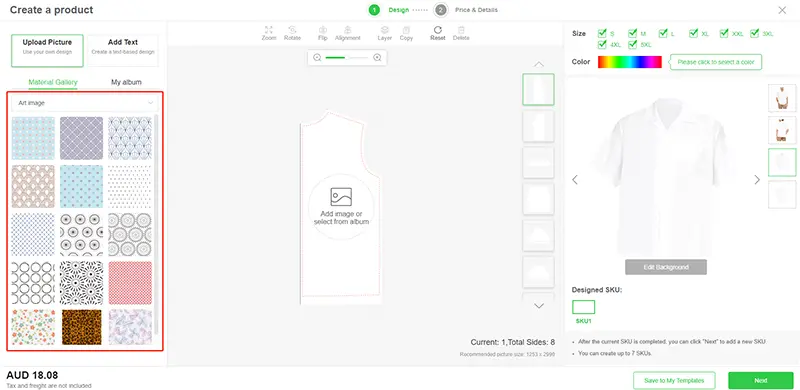
Task: Choose Upload Picture option
Action: click(x=47, y=51)
